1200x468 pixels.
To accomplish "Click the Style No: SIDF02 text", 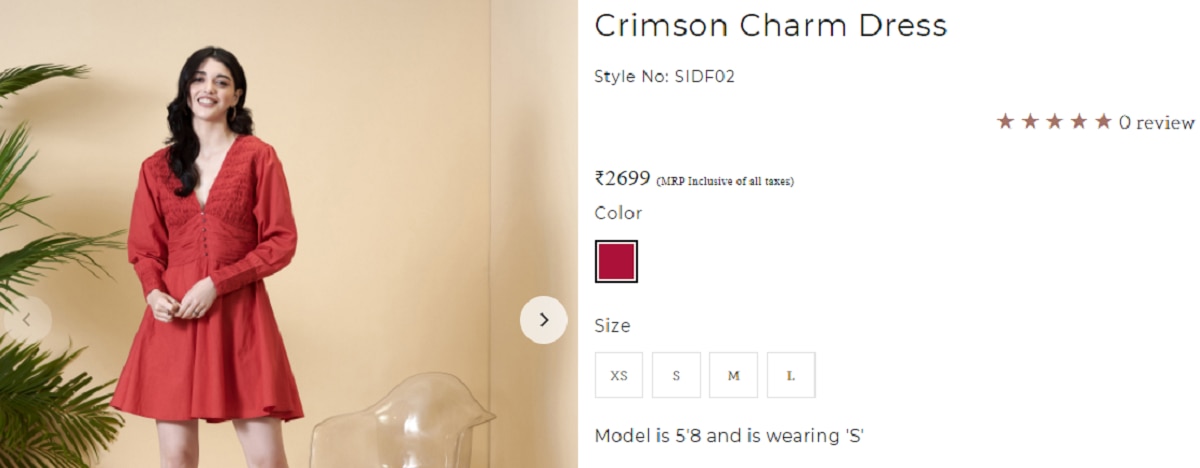I will click(x=664, y=76).
